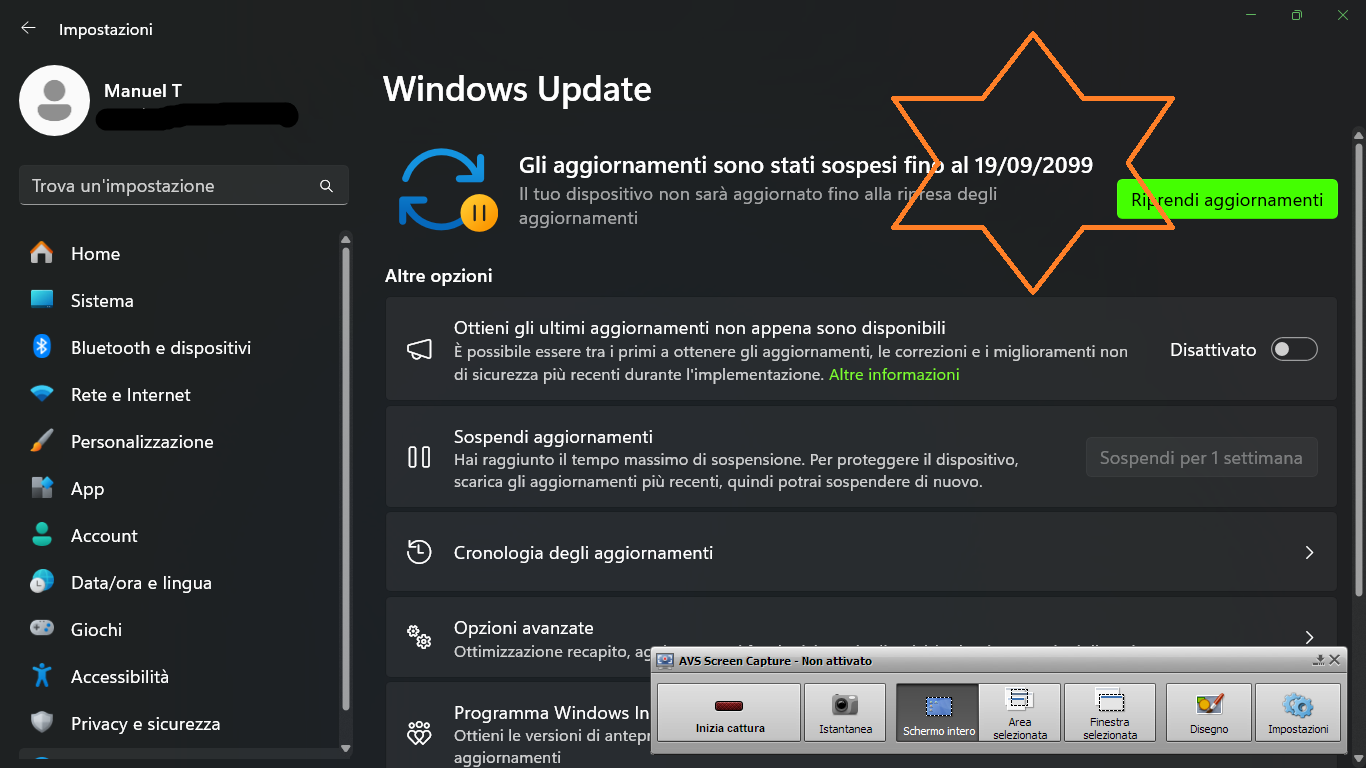The width and height of the screenshot is (1366, 768).
Task: Click the history clock icon for Cronologia
Action: pyautogui.click(x=419, y=552)
